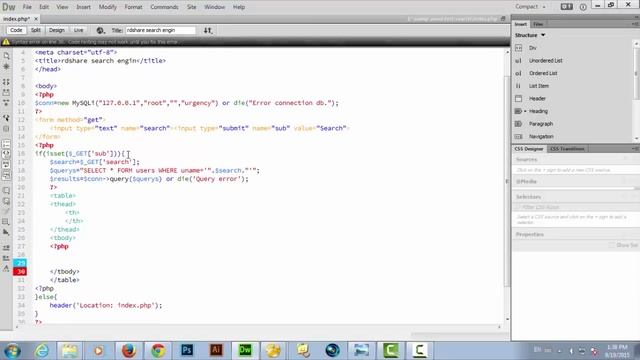640x360 pixels.
Task: Open the CSS Designer panel options menu
Action: pos(635,149)
